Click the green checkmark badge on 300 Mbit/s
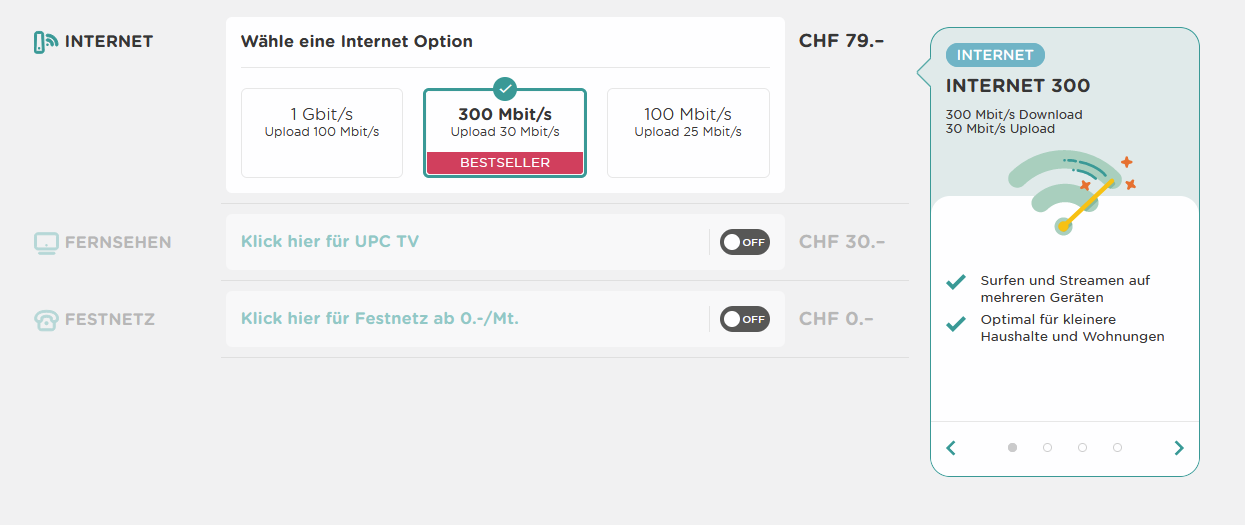This screenshot has height=525, width=1245. (505, 88)
